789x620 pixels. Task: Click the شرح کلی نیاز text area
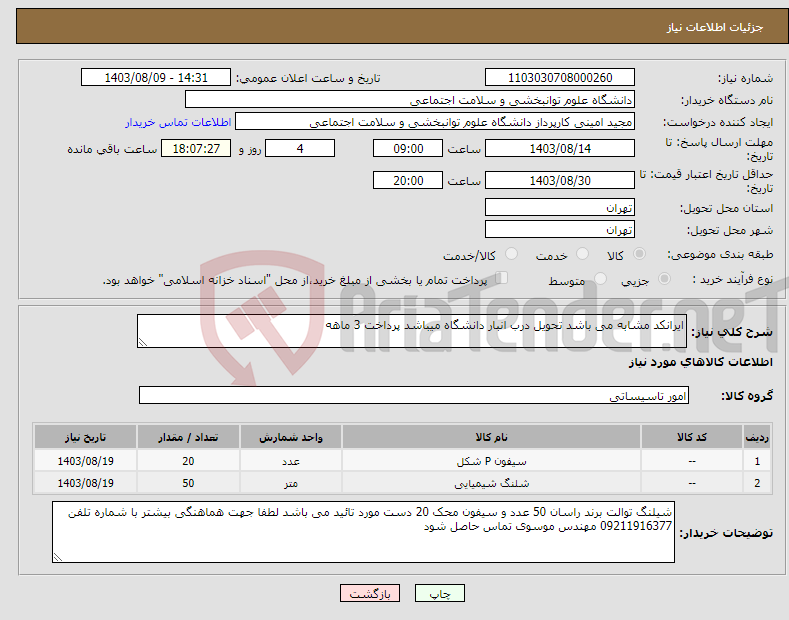coord(412,331)
